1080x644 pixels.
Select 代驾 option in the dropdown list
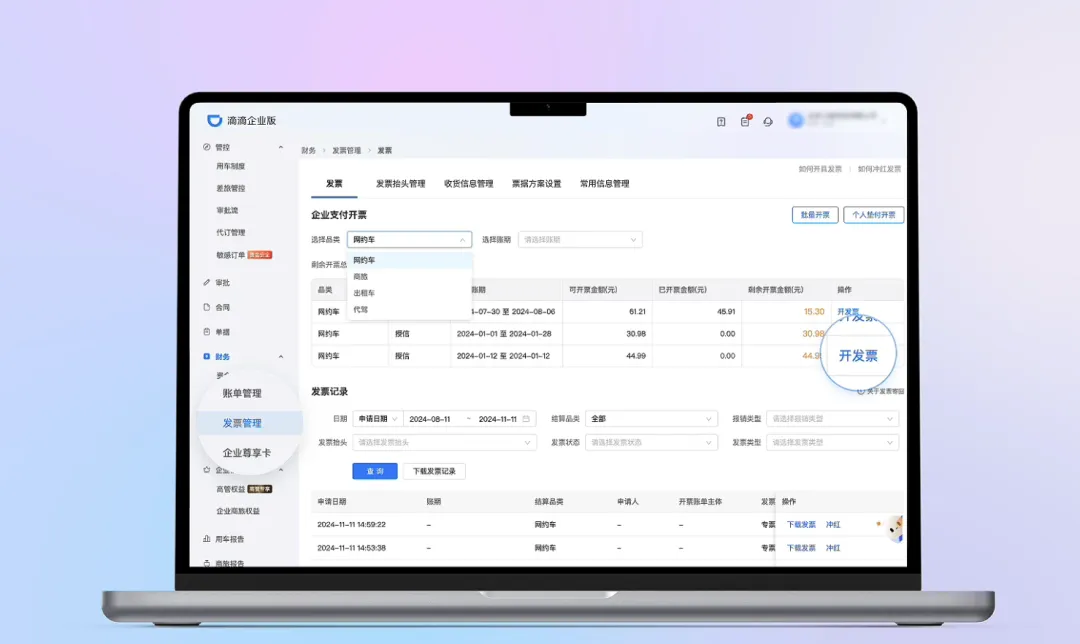[409, 310]
